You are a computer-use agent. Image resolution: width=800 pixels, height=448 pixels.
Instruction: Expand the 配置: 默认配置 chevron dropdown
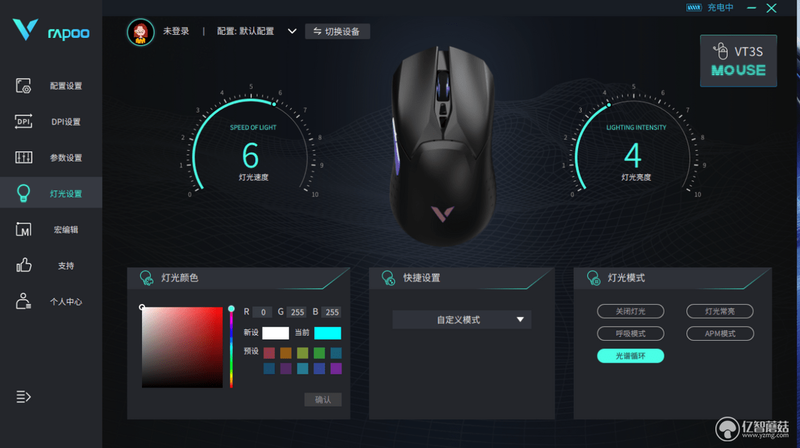pos(292,31)
